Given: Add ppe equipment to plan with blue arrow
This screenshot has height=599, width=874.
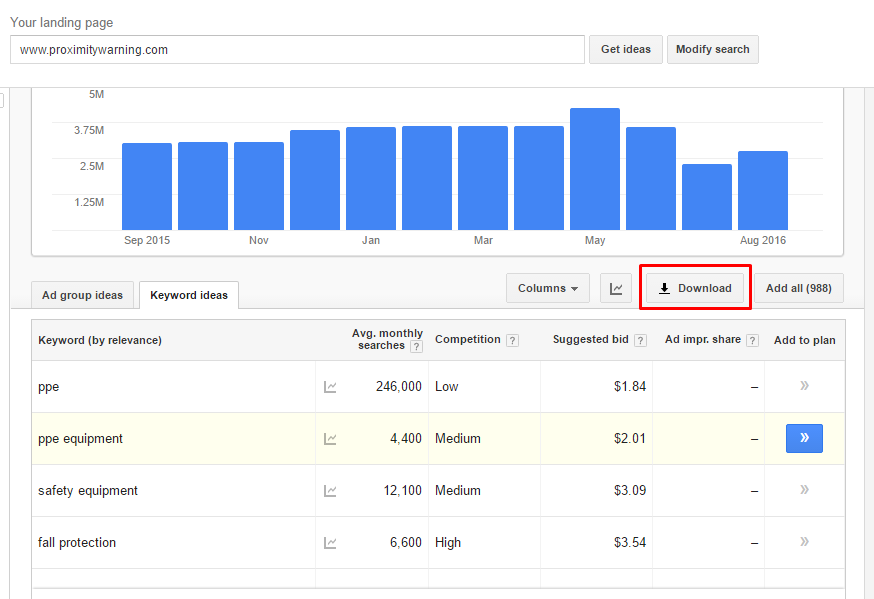Looking at the screenshot, I should point(804,439).
